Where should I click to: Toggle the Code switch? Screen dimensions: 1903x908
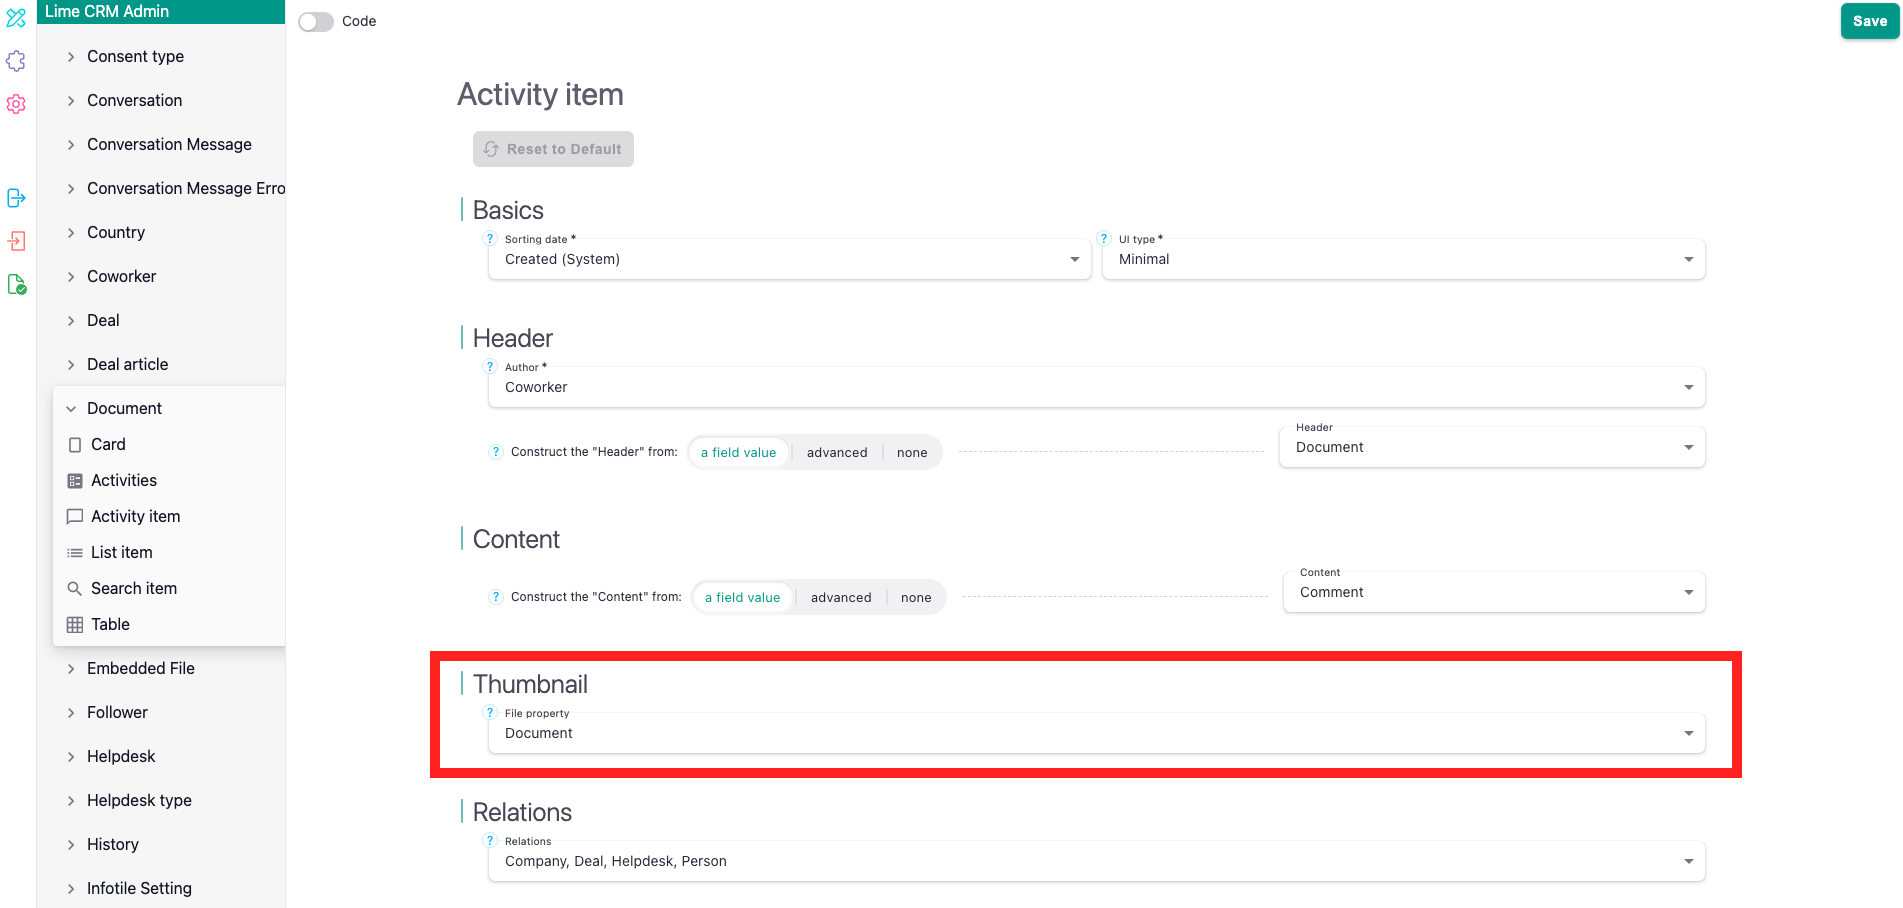coord(316,22)
